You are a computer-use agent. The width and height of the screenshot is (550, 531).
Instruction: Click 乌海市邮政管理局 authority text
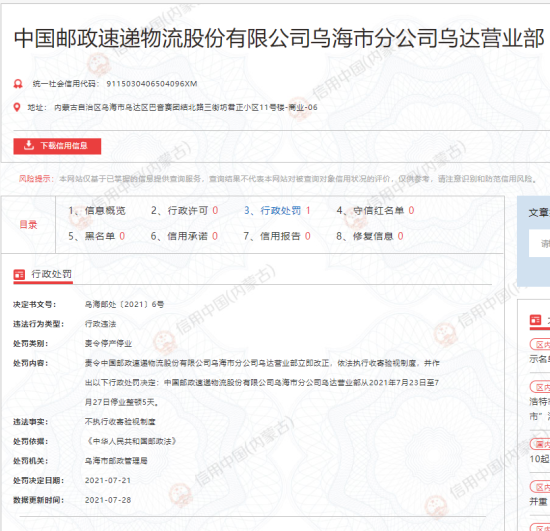[116, 461]
